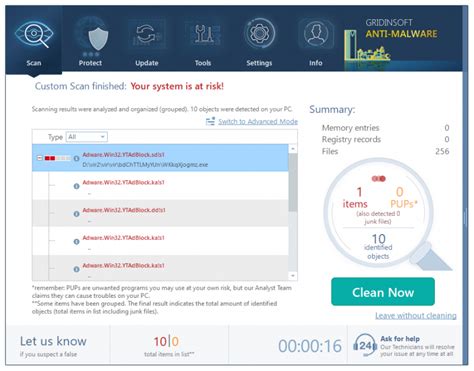Click Leave without cleaning link
This screenshot has width=474, height=371.
416,315
